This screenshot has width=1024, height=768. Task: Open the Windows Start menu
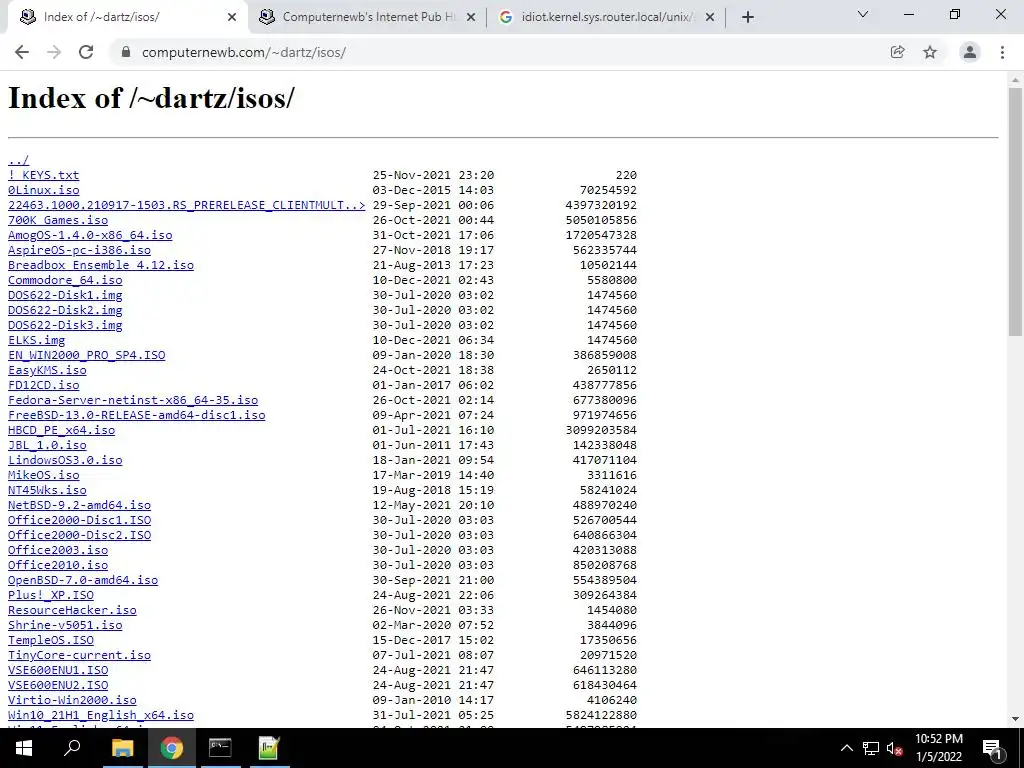click(x=24, y=748)
